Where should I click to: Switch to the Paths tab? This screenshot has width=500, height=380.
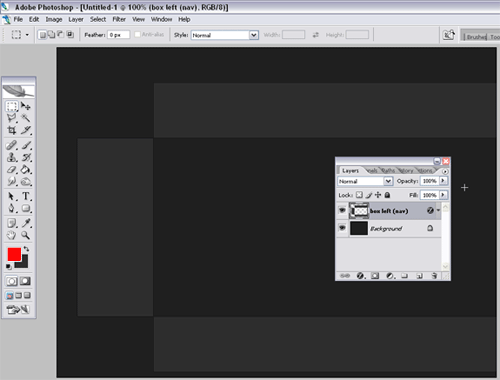pyautogui.click(x=388, y=171)
